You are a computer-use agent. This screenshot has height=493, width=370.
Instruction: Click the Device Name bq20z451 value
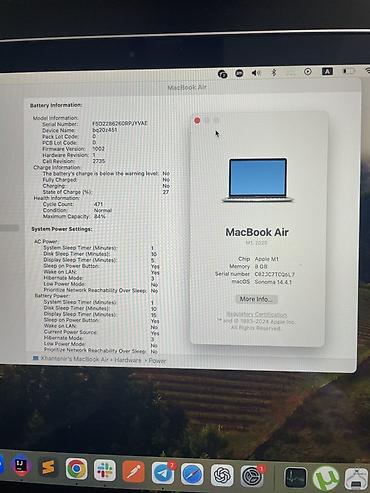tap(105, 130)
